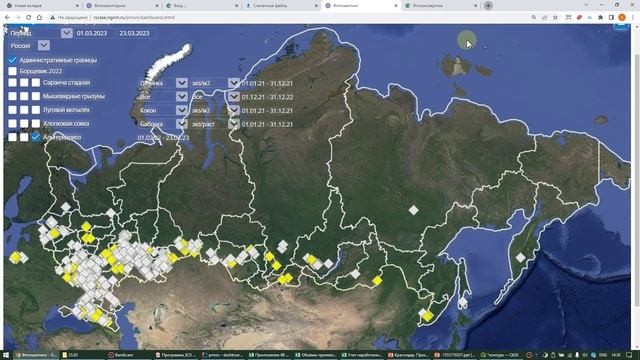Viewport: 640px width, 360px height.
Task: Click the white diamond marker on Kamchatka
Action: [x=520, y=258]
